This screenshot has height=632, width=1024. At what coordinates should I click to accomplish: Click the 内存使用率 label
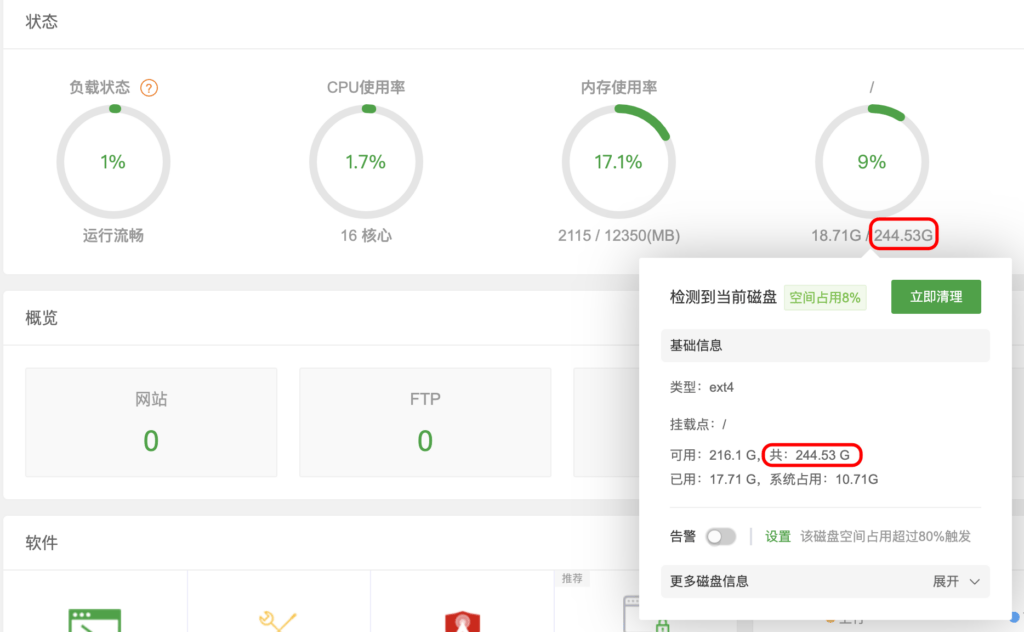618,87
